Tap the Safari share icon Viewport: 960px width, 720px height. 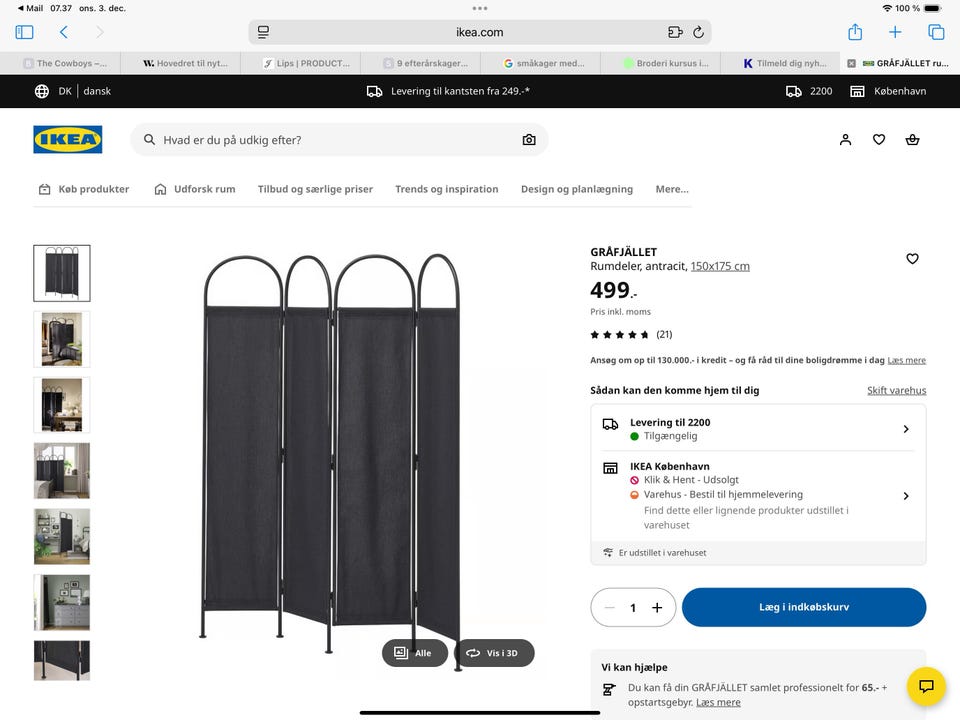tap(855, 32)
